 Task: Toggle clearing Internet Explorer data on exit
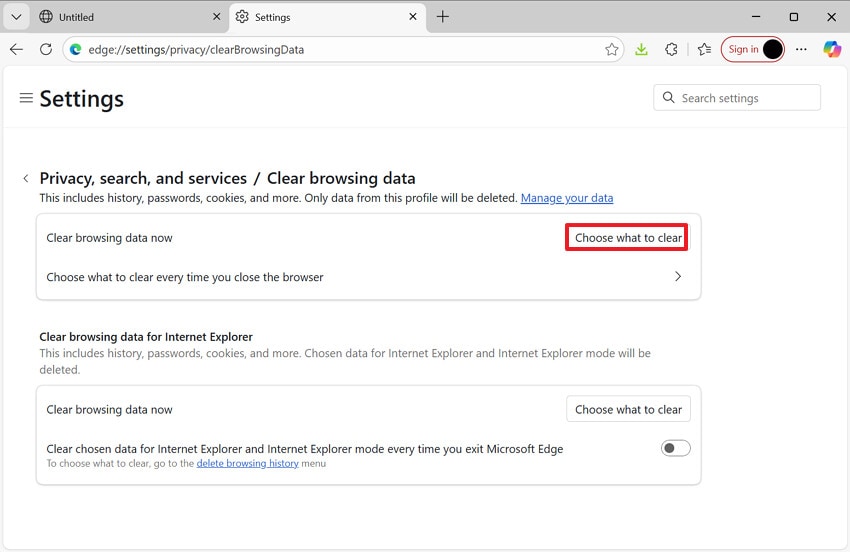675,448
